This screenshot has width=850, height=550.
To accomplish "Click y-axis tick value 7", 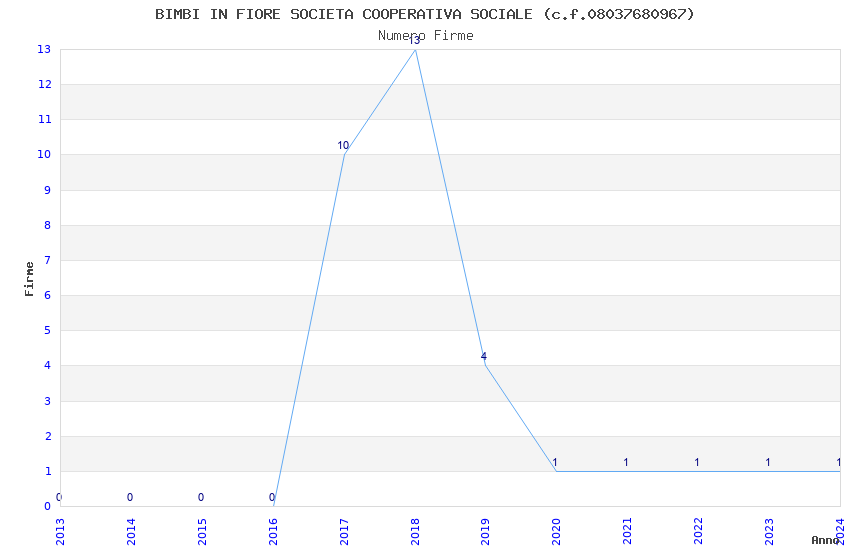I will tap(48, 260).
